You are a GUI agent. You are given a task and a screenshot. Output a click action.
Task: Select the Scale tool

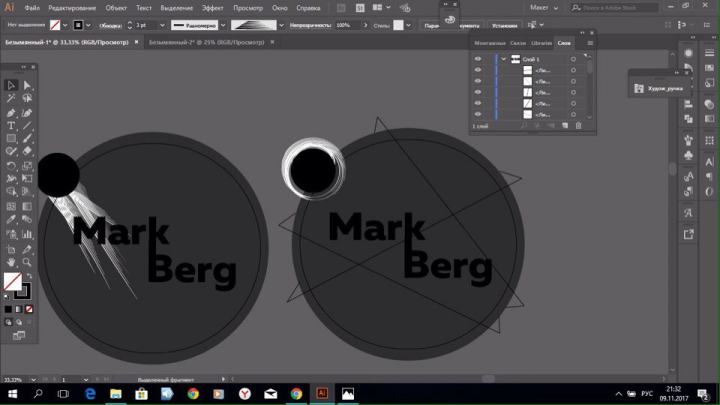coord(27,166)
